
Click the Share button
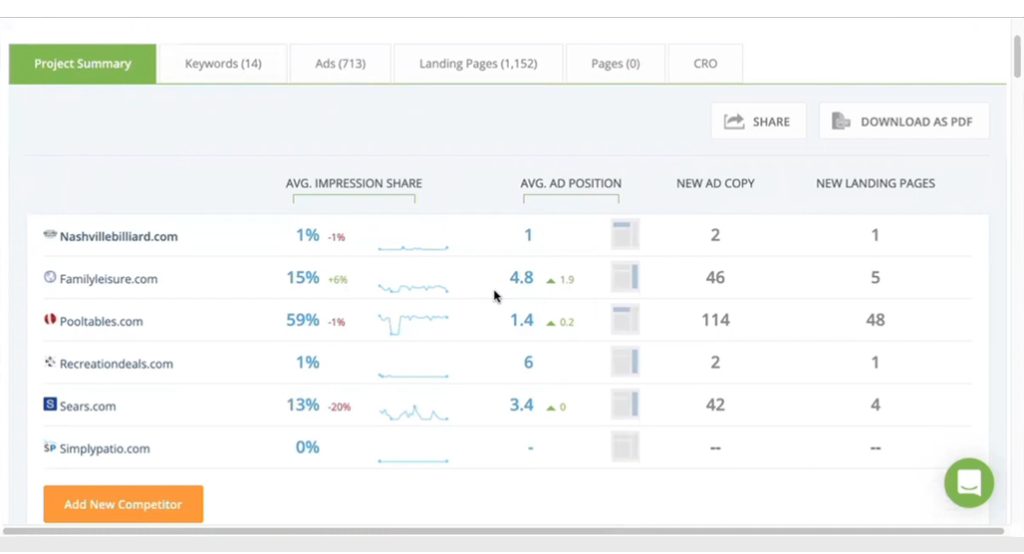point(758,121)
